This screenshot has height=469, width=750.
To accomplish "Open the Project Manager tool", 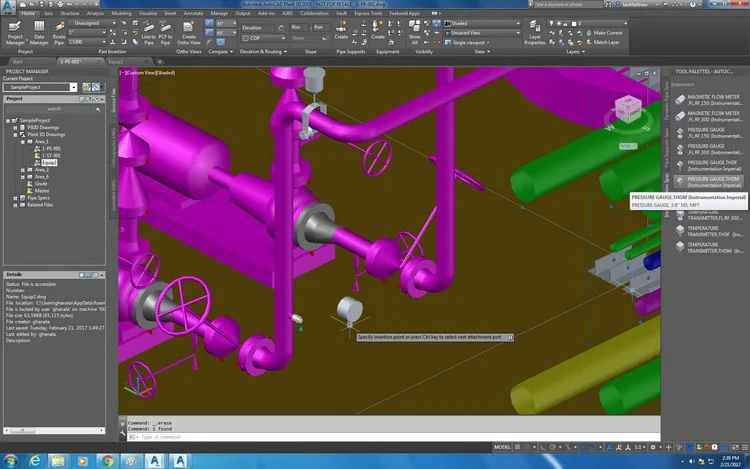I will (x=15, y=32).
